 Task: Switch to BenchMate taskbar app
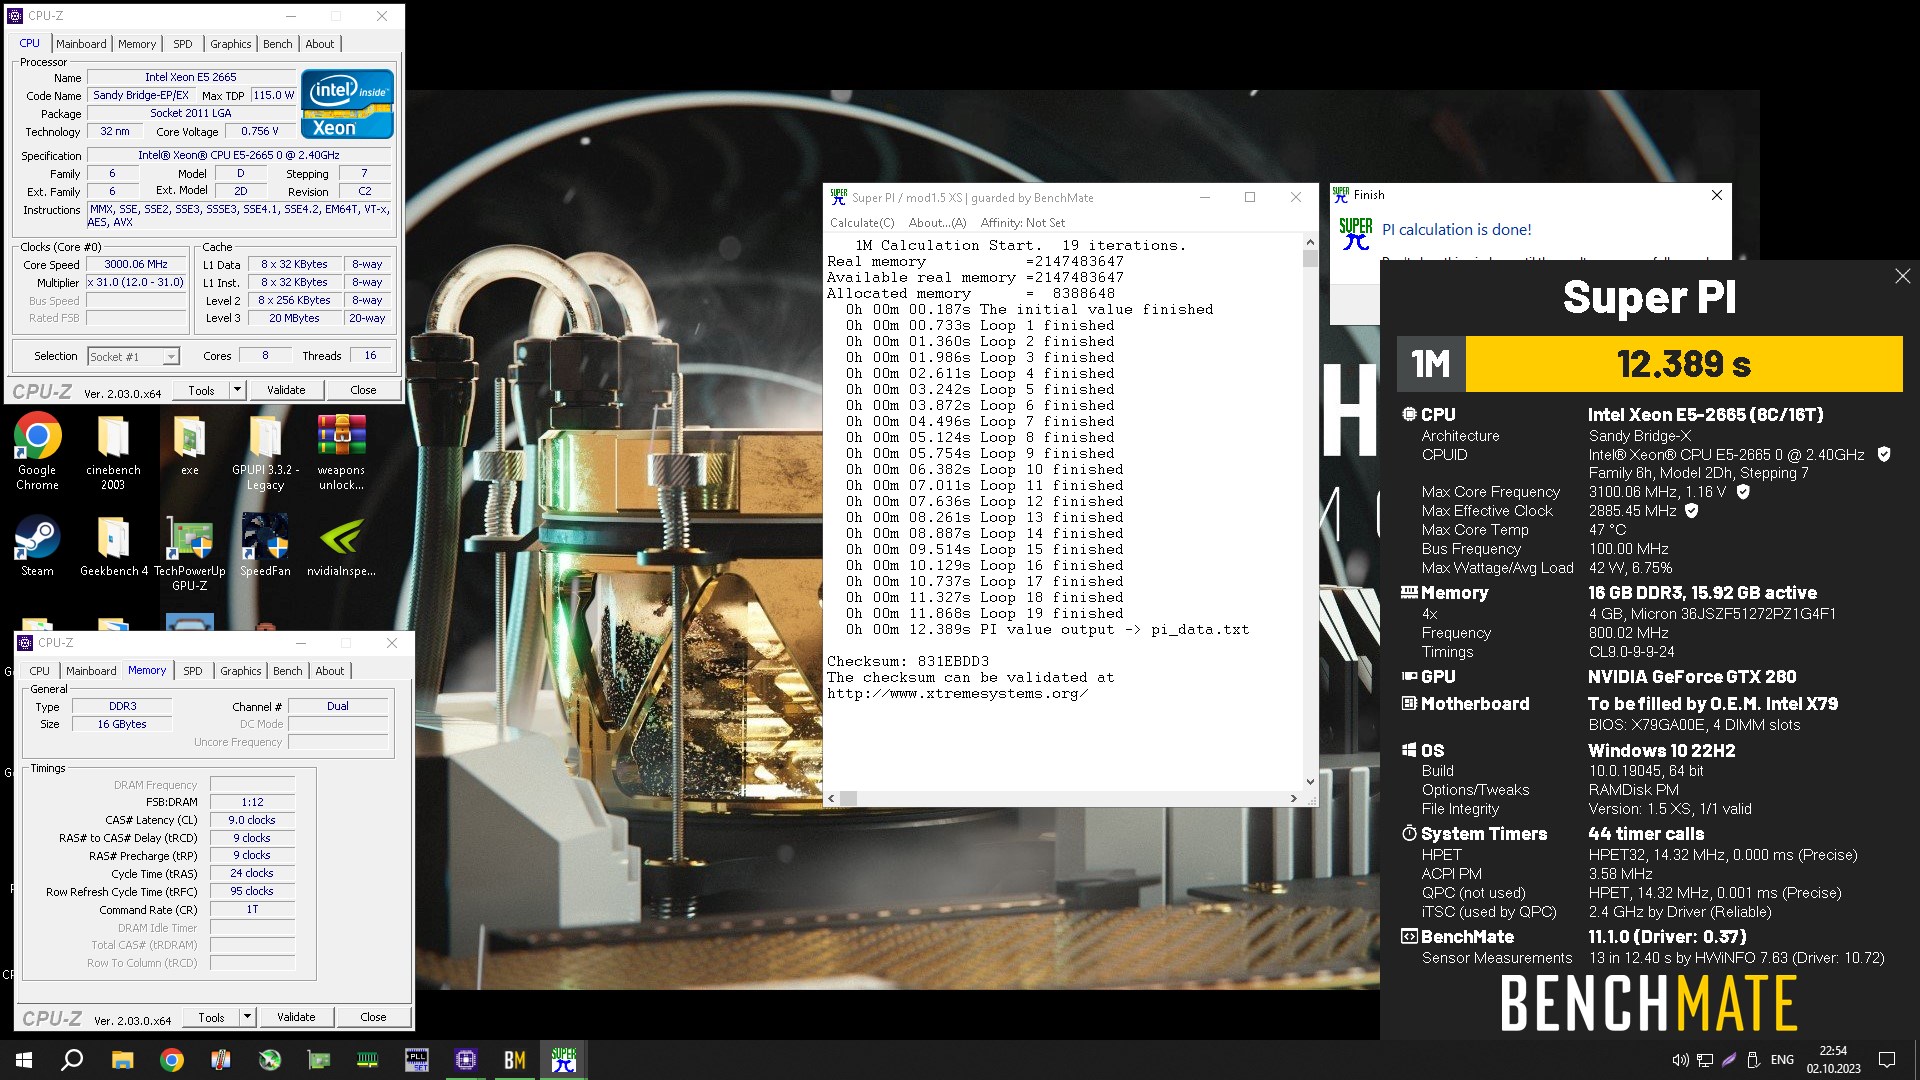515,1060
